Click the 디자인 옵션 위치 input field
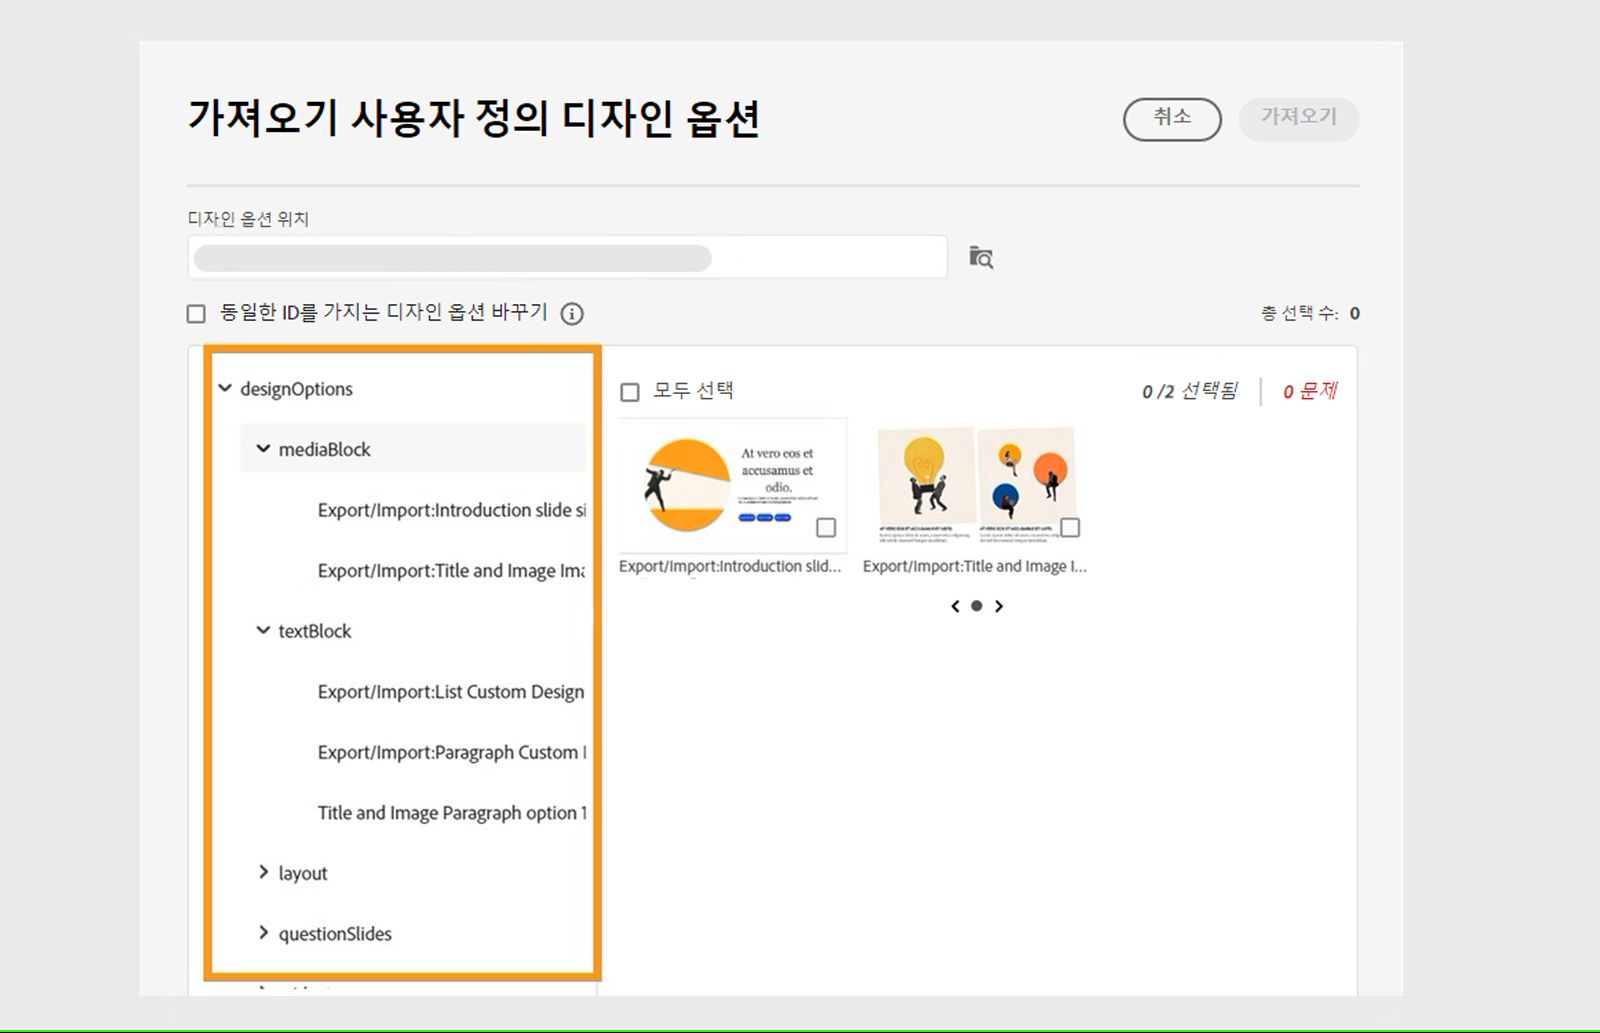 (565, 257)
